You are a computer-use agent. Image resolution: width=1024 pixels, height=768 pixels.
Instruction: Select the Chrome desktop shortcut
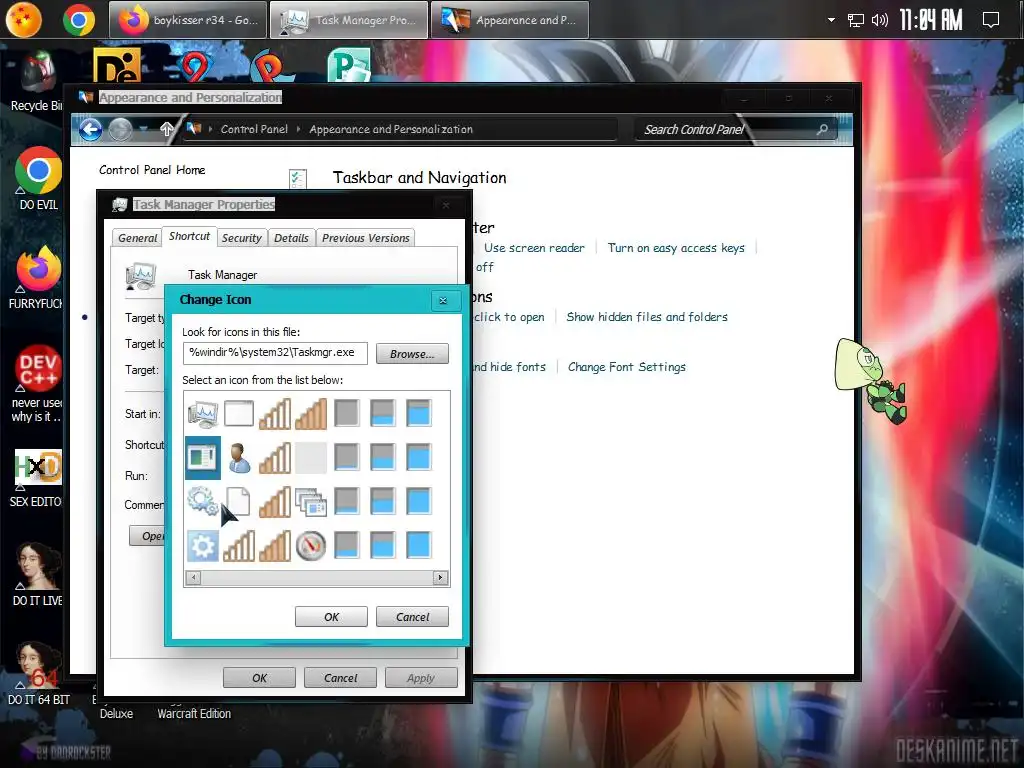pos(38,178)
